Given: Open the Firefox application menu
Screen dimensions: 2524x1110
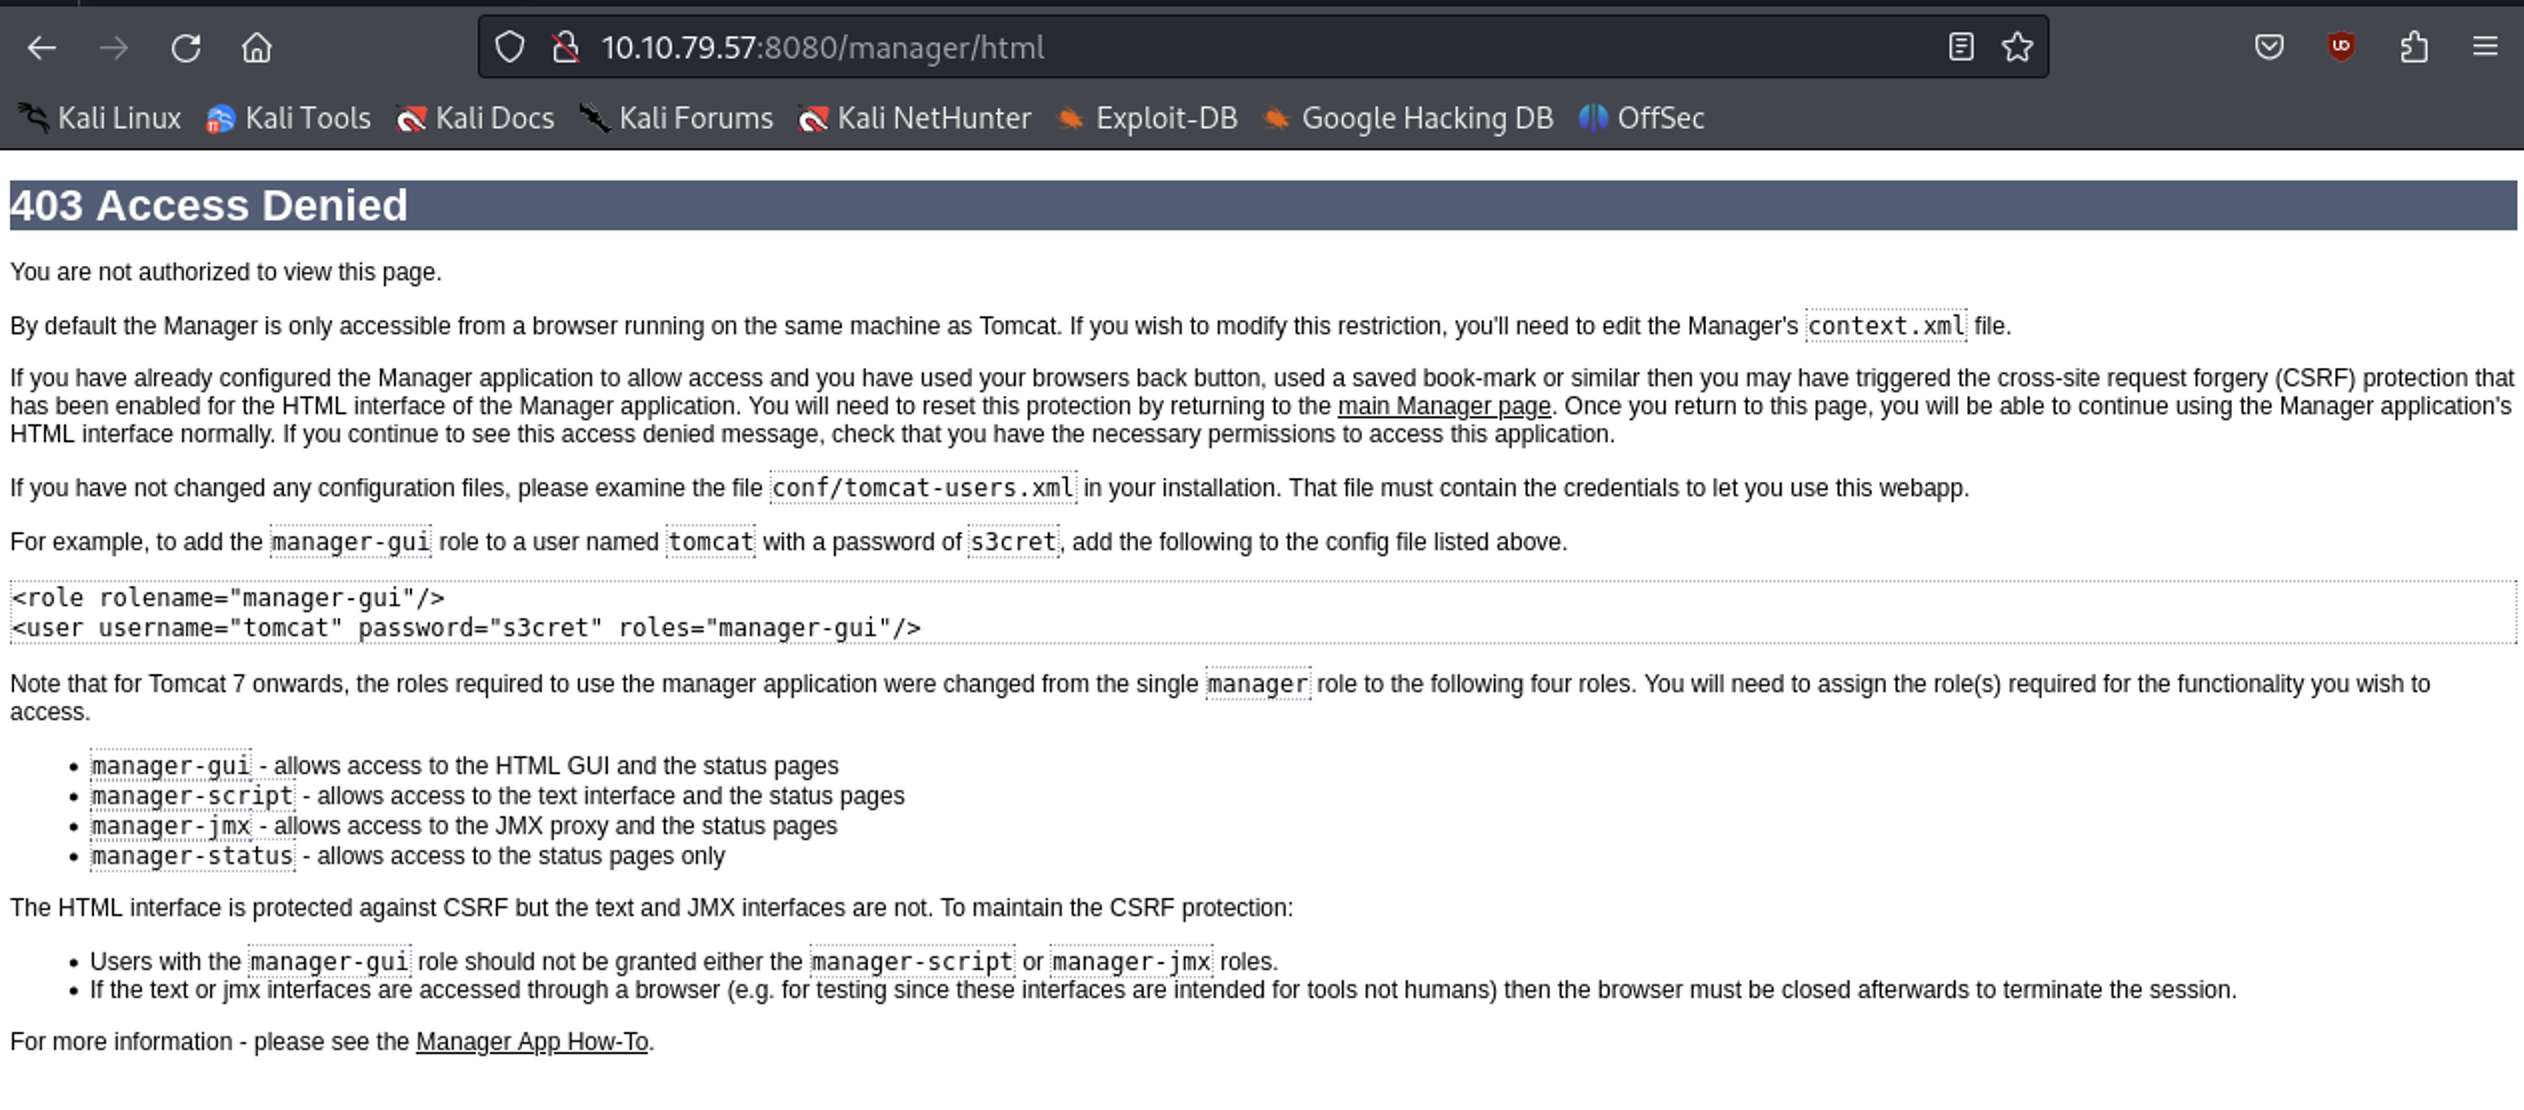Looking at the screenshot, I should coord(2486,47).
